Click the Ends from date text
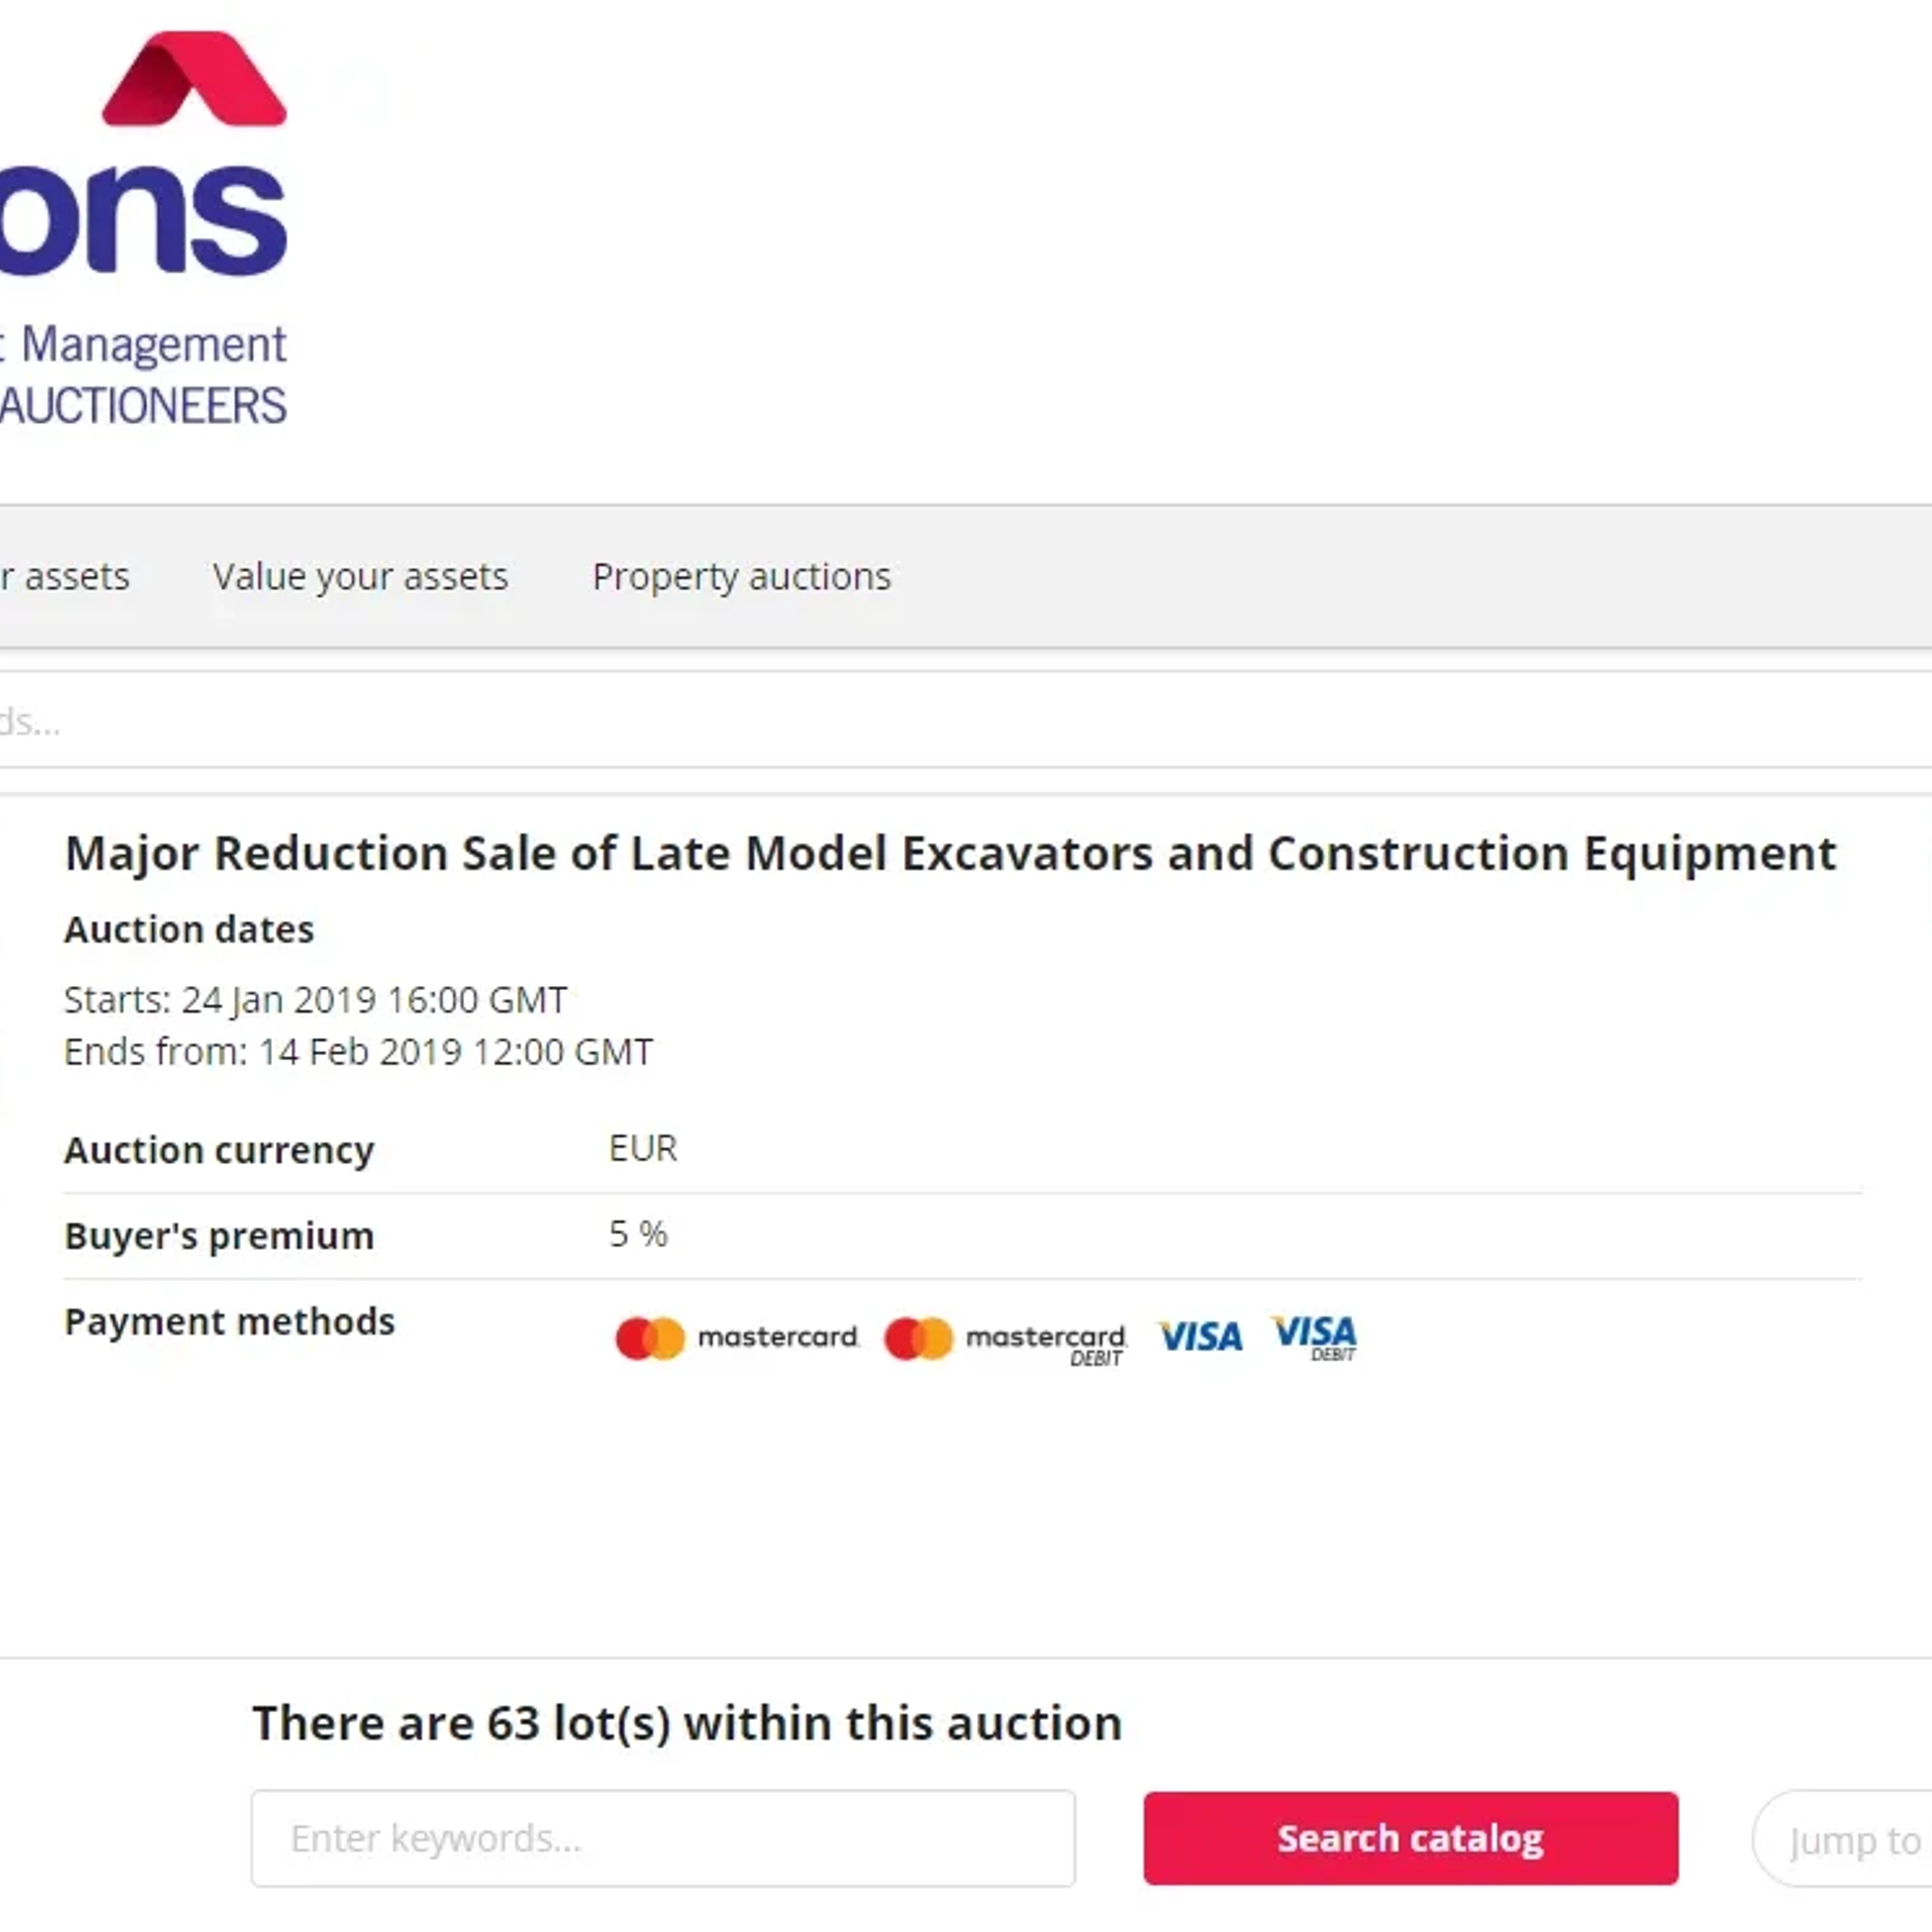Image resolution: width=1932 pixels, height=1932 pixels. click(358, 1052)
